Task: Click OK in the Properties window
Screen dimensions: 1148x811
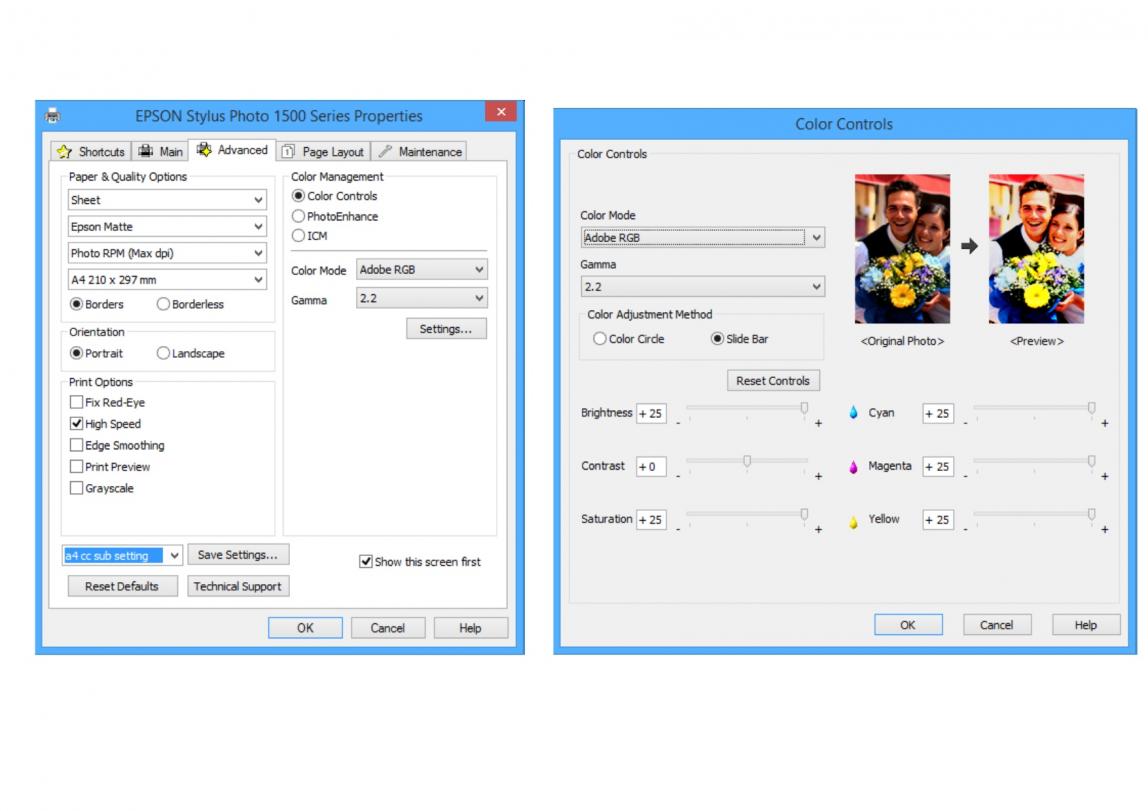Action: (x=305, y=628)
